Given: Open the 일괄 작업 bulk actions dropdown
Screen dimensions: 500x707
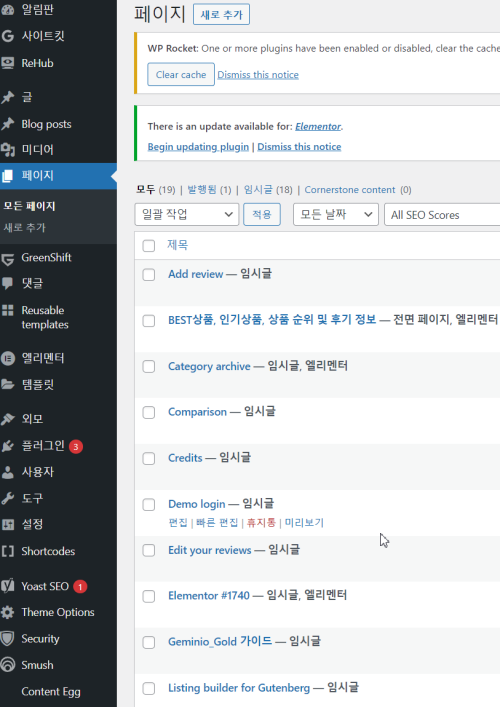Looking at the screenshot, I should tap(187, 215).
